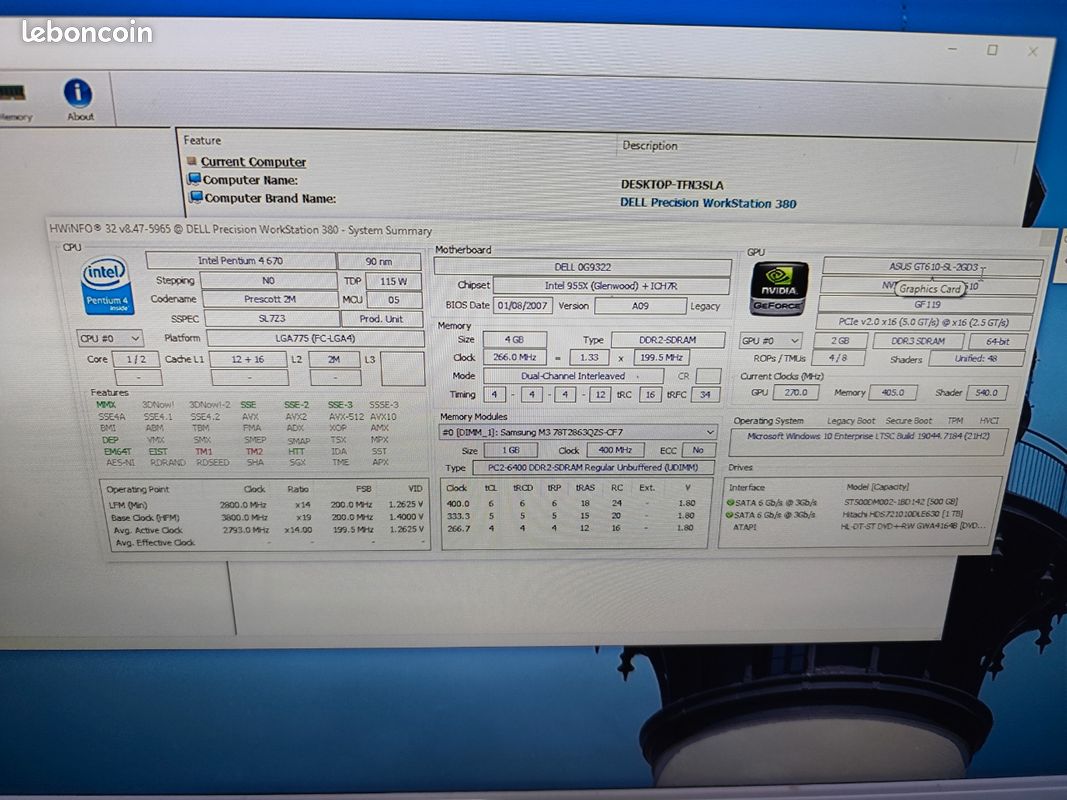This screenshot has height=800, width=1067.
Task: Click the ASUS GT610 GPU name field
Action: click(932, 267)
